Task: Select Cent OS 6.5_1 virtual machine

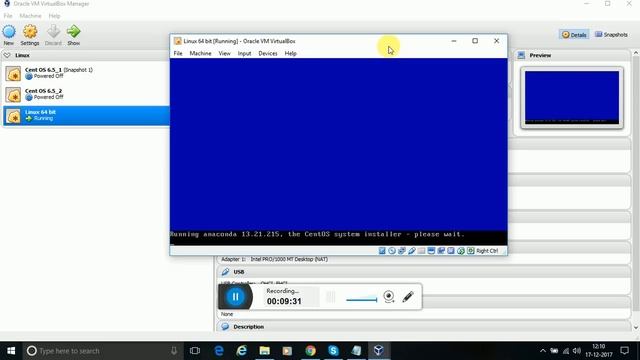Action: point(86,73)
